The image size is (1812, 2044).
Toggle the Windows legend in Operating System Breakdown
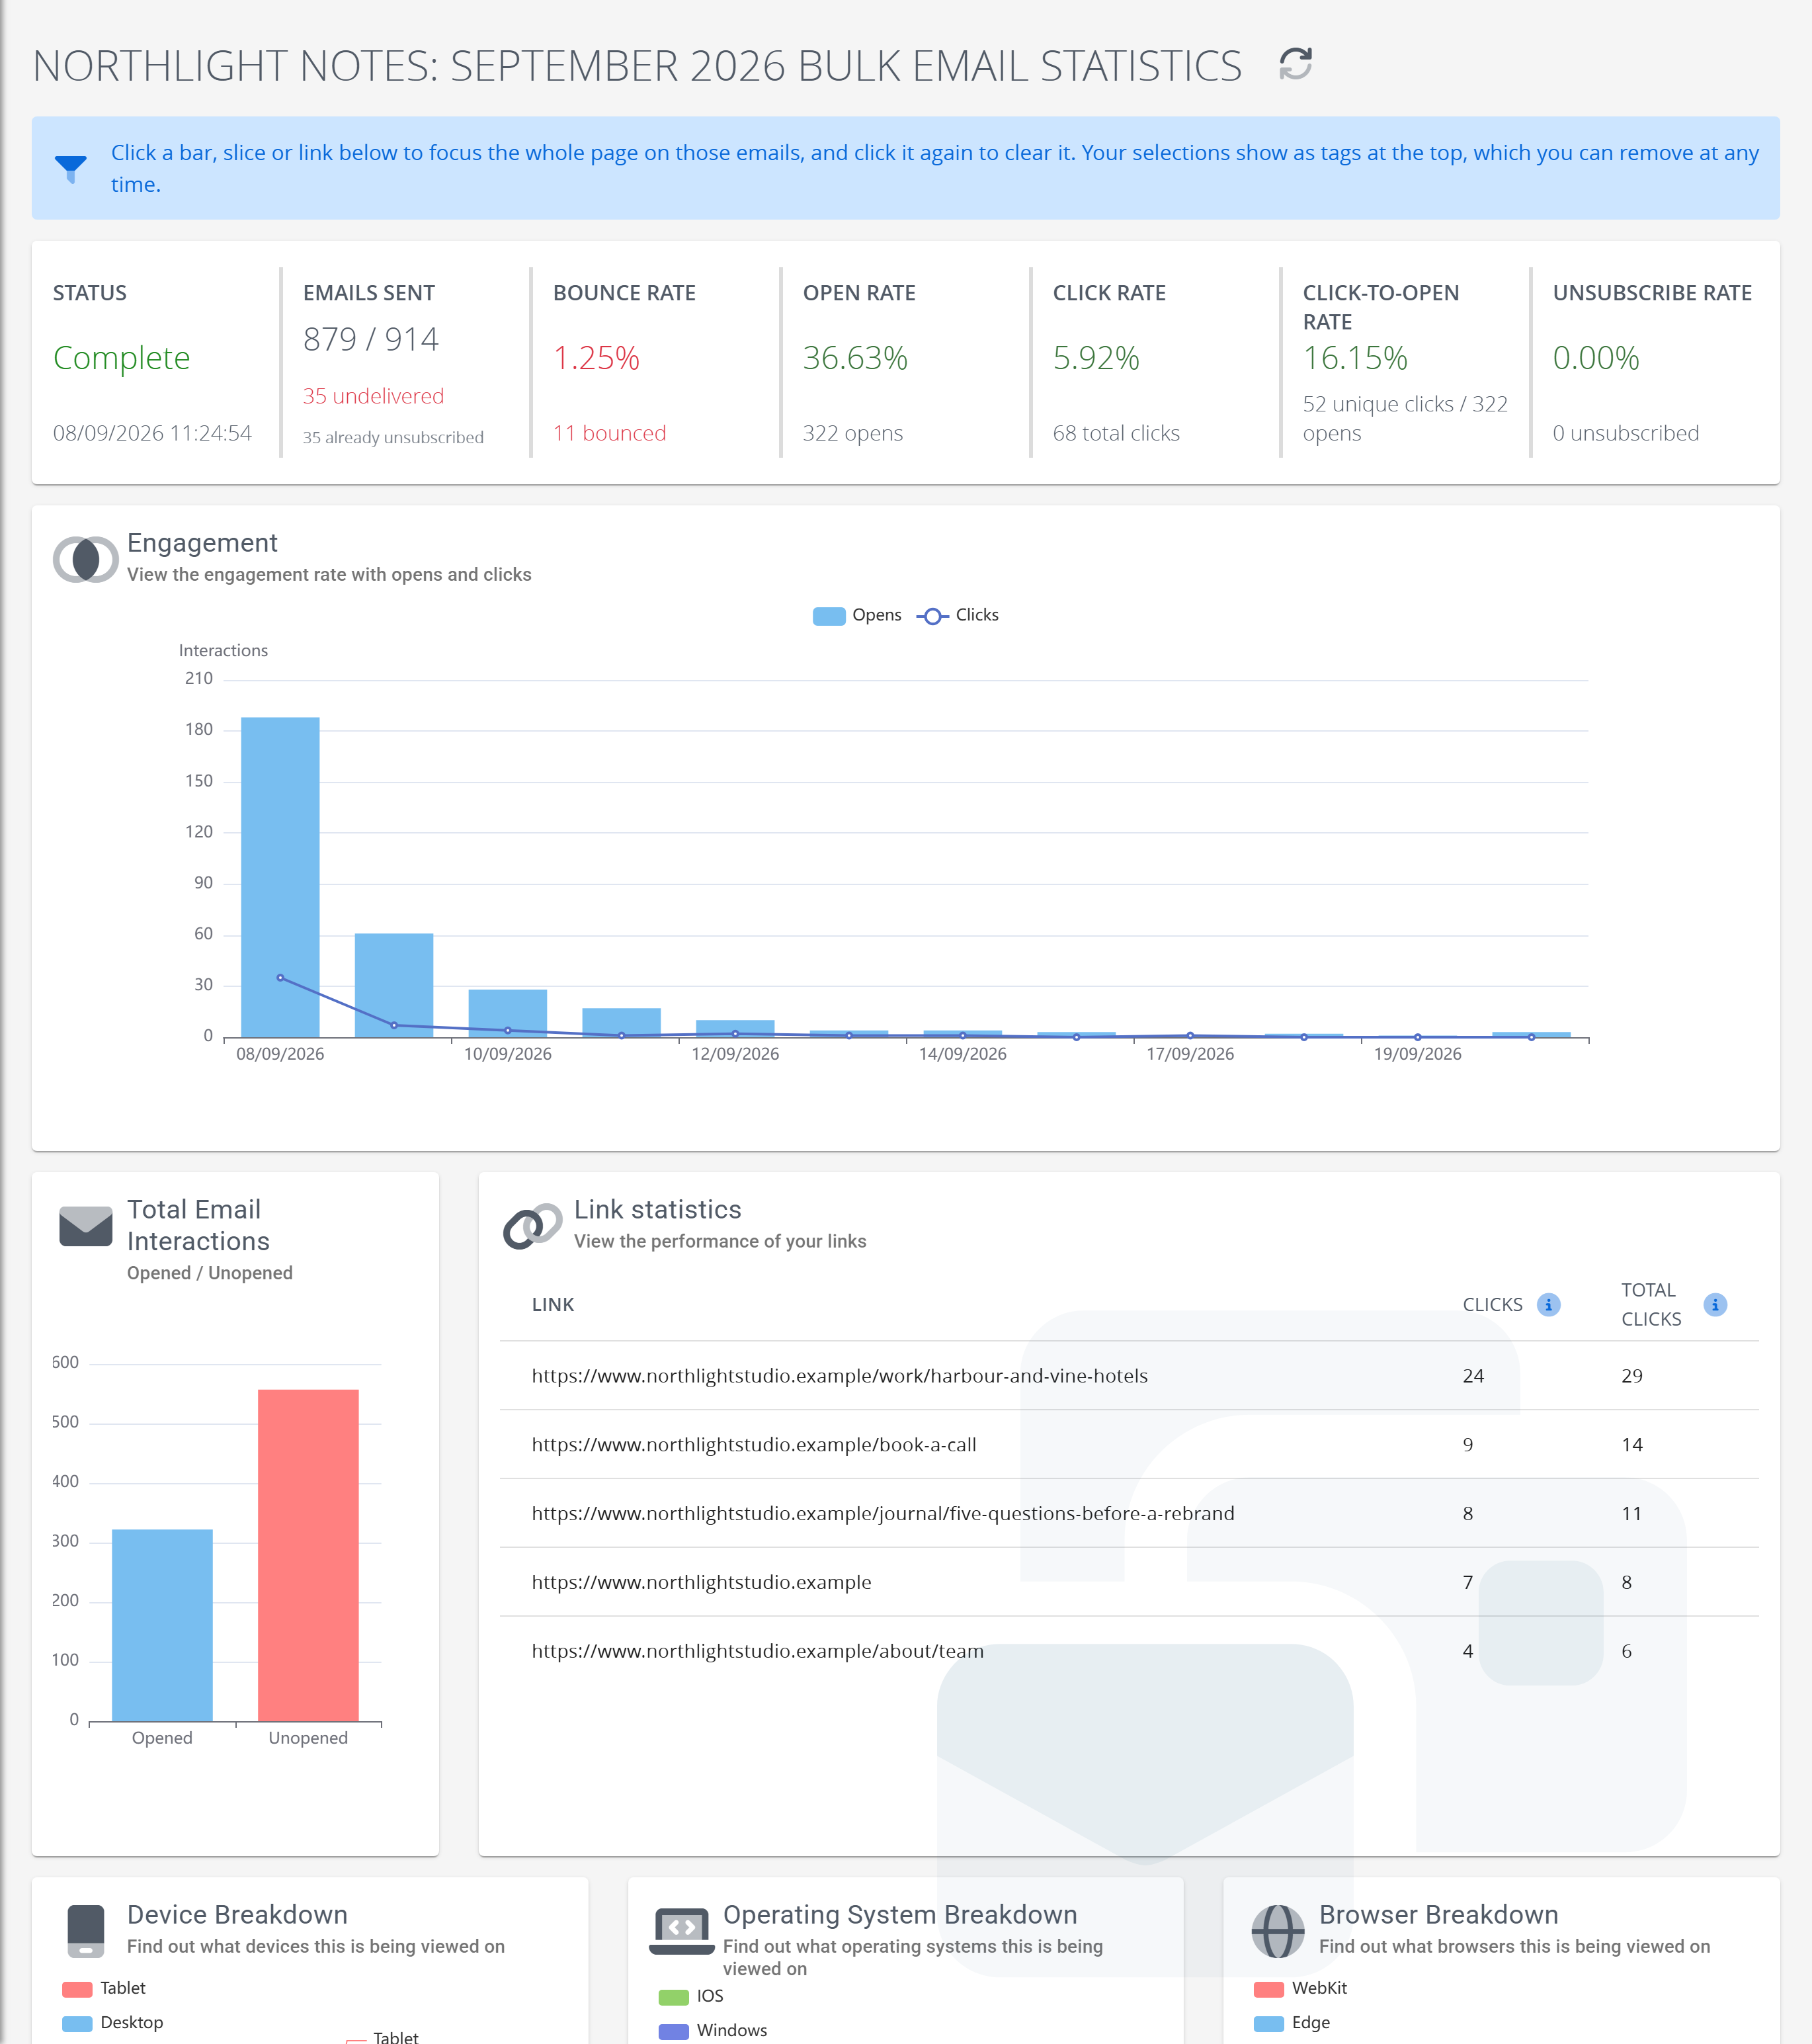[713, 2030]
